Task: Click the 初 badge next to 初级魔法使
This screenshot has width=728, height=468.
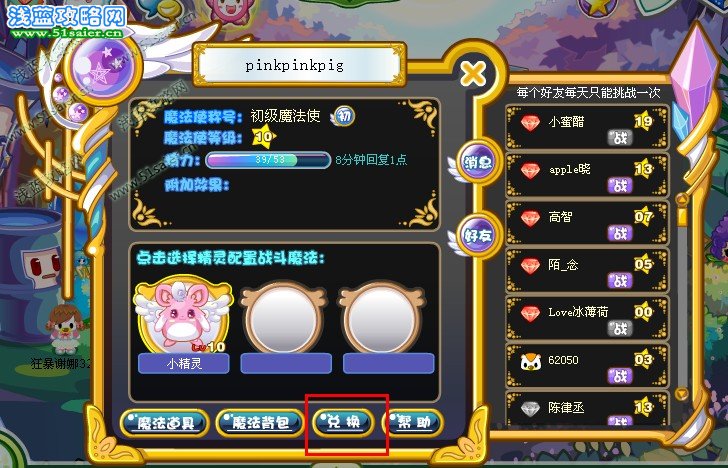Action: click(344, 116)
